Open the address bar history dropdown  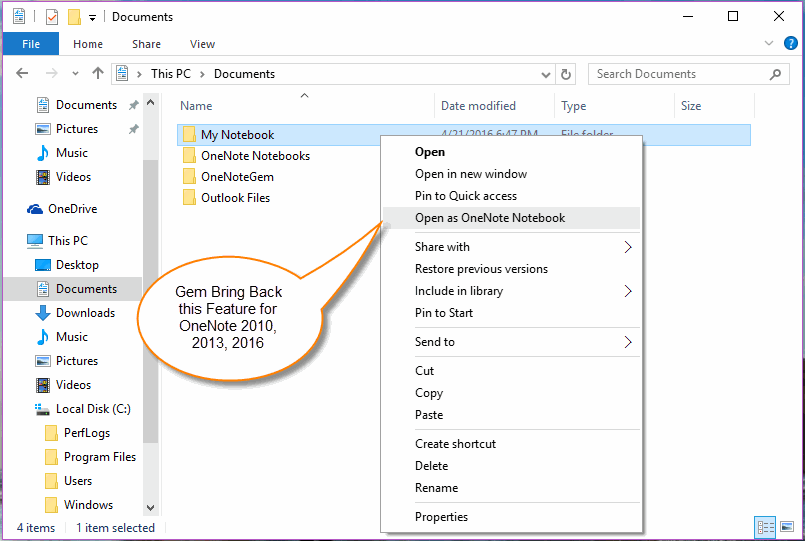click(546, 75)
